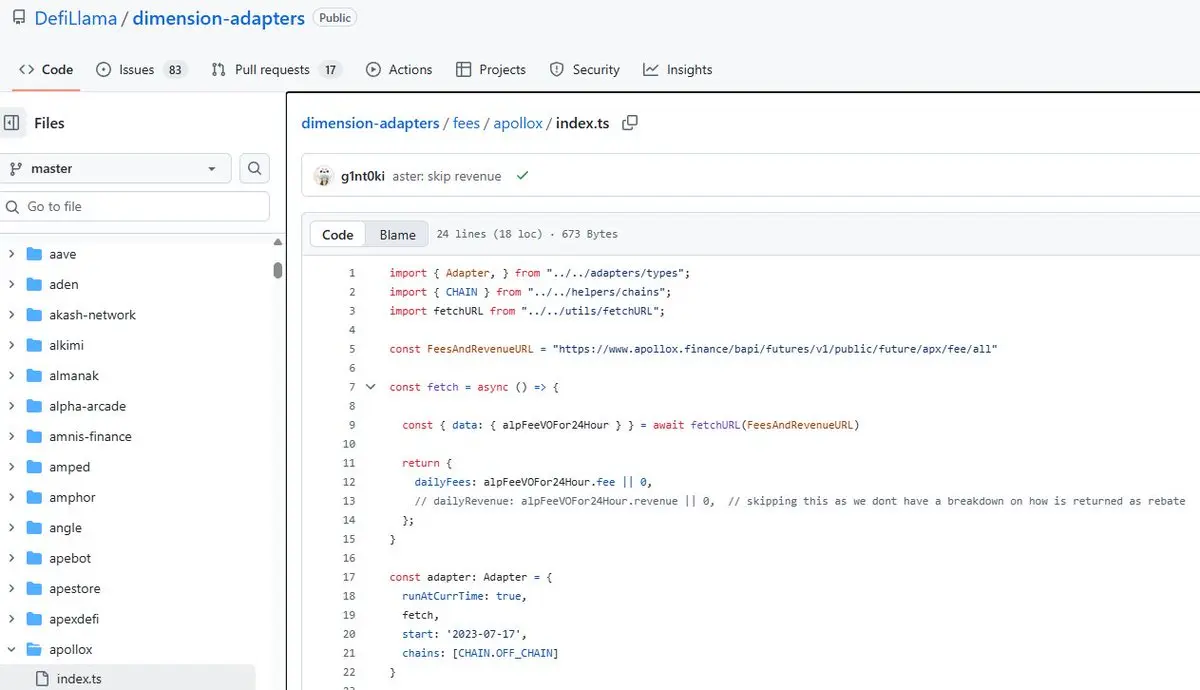Viewport: 1200px width, 690px height.
Task: Click the Security shield icon
Action: click(557, 69)
